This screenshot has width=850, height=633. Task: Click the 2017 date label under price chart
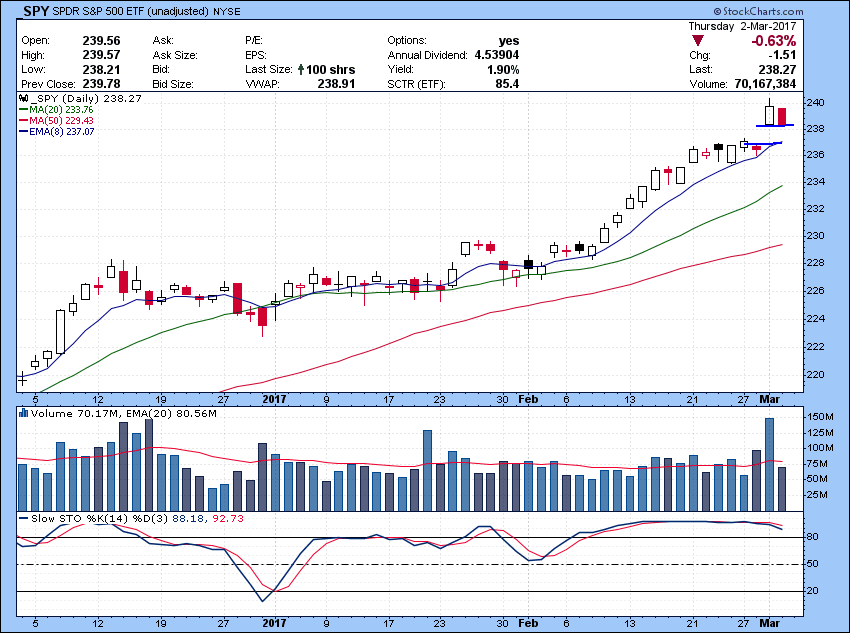click(x=274, y=399)
